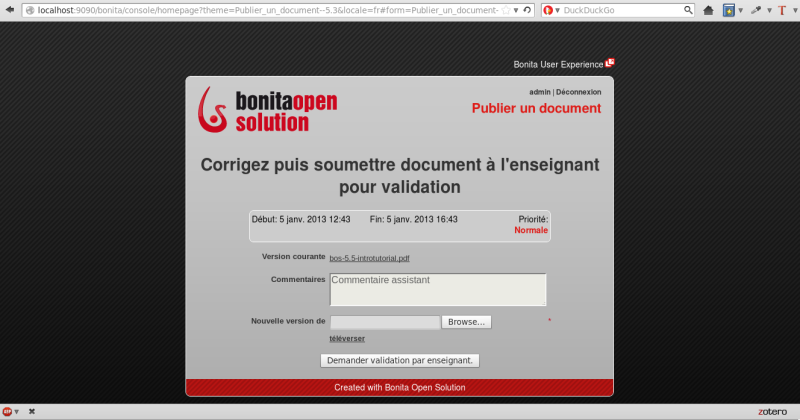The image size is (800, 420).
Task: Open the Adblock Plus dropdown arrow
Action: tap(16, 411)
